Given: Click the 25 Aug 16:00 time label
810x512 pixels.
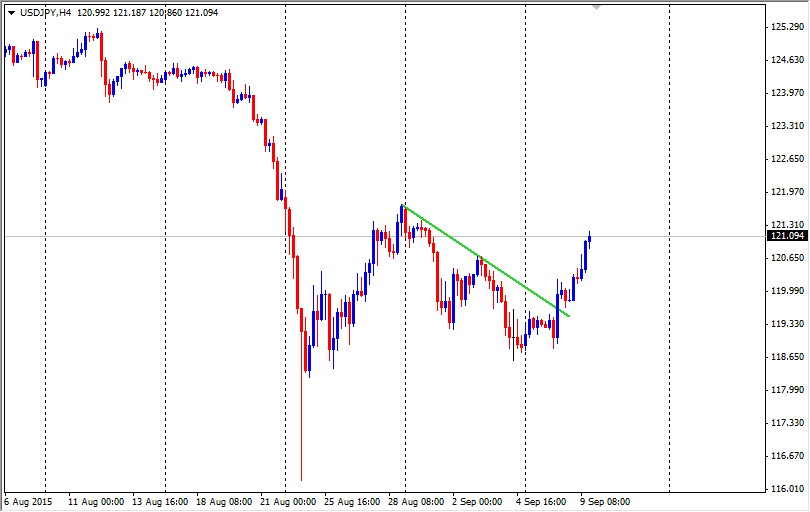Looking at the screenshot, I should coord(352,502).
